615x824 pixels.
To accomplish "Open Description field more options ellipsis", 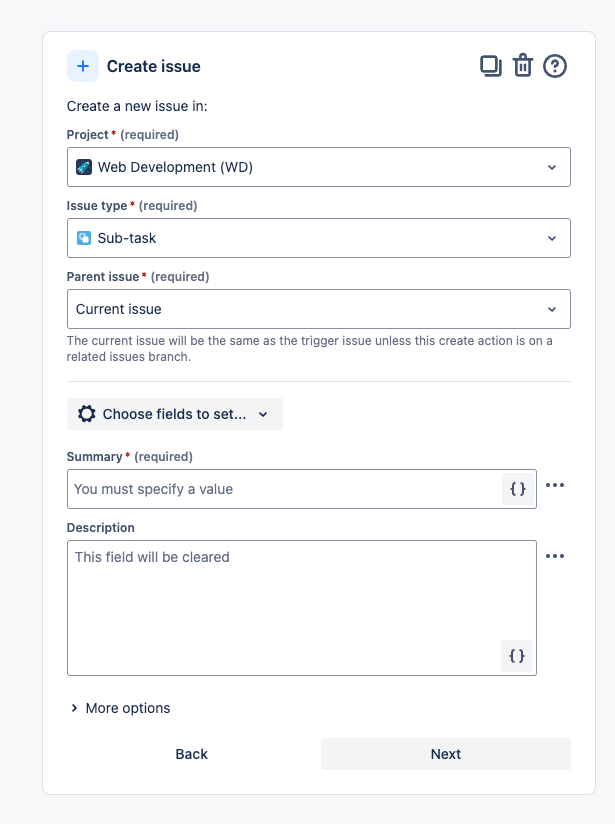I will 555,556.
